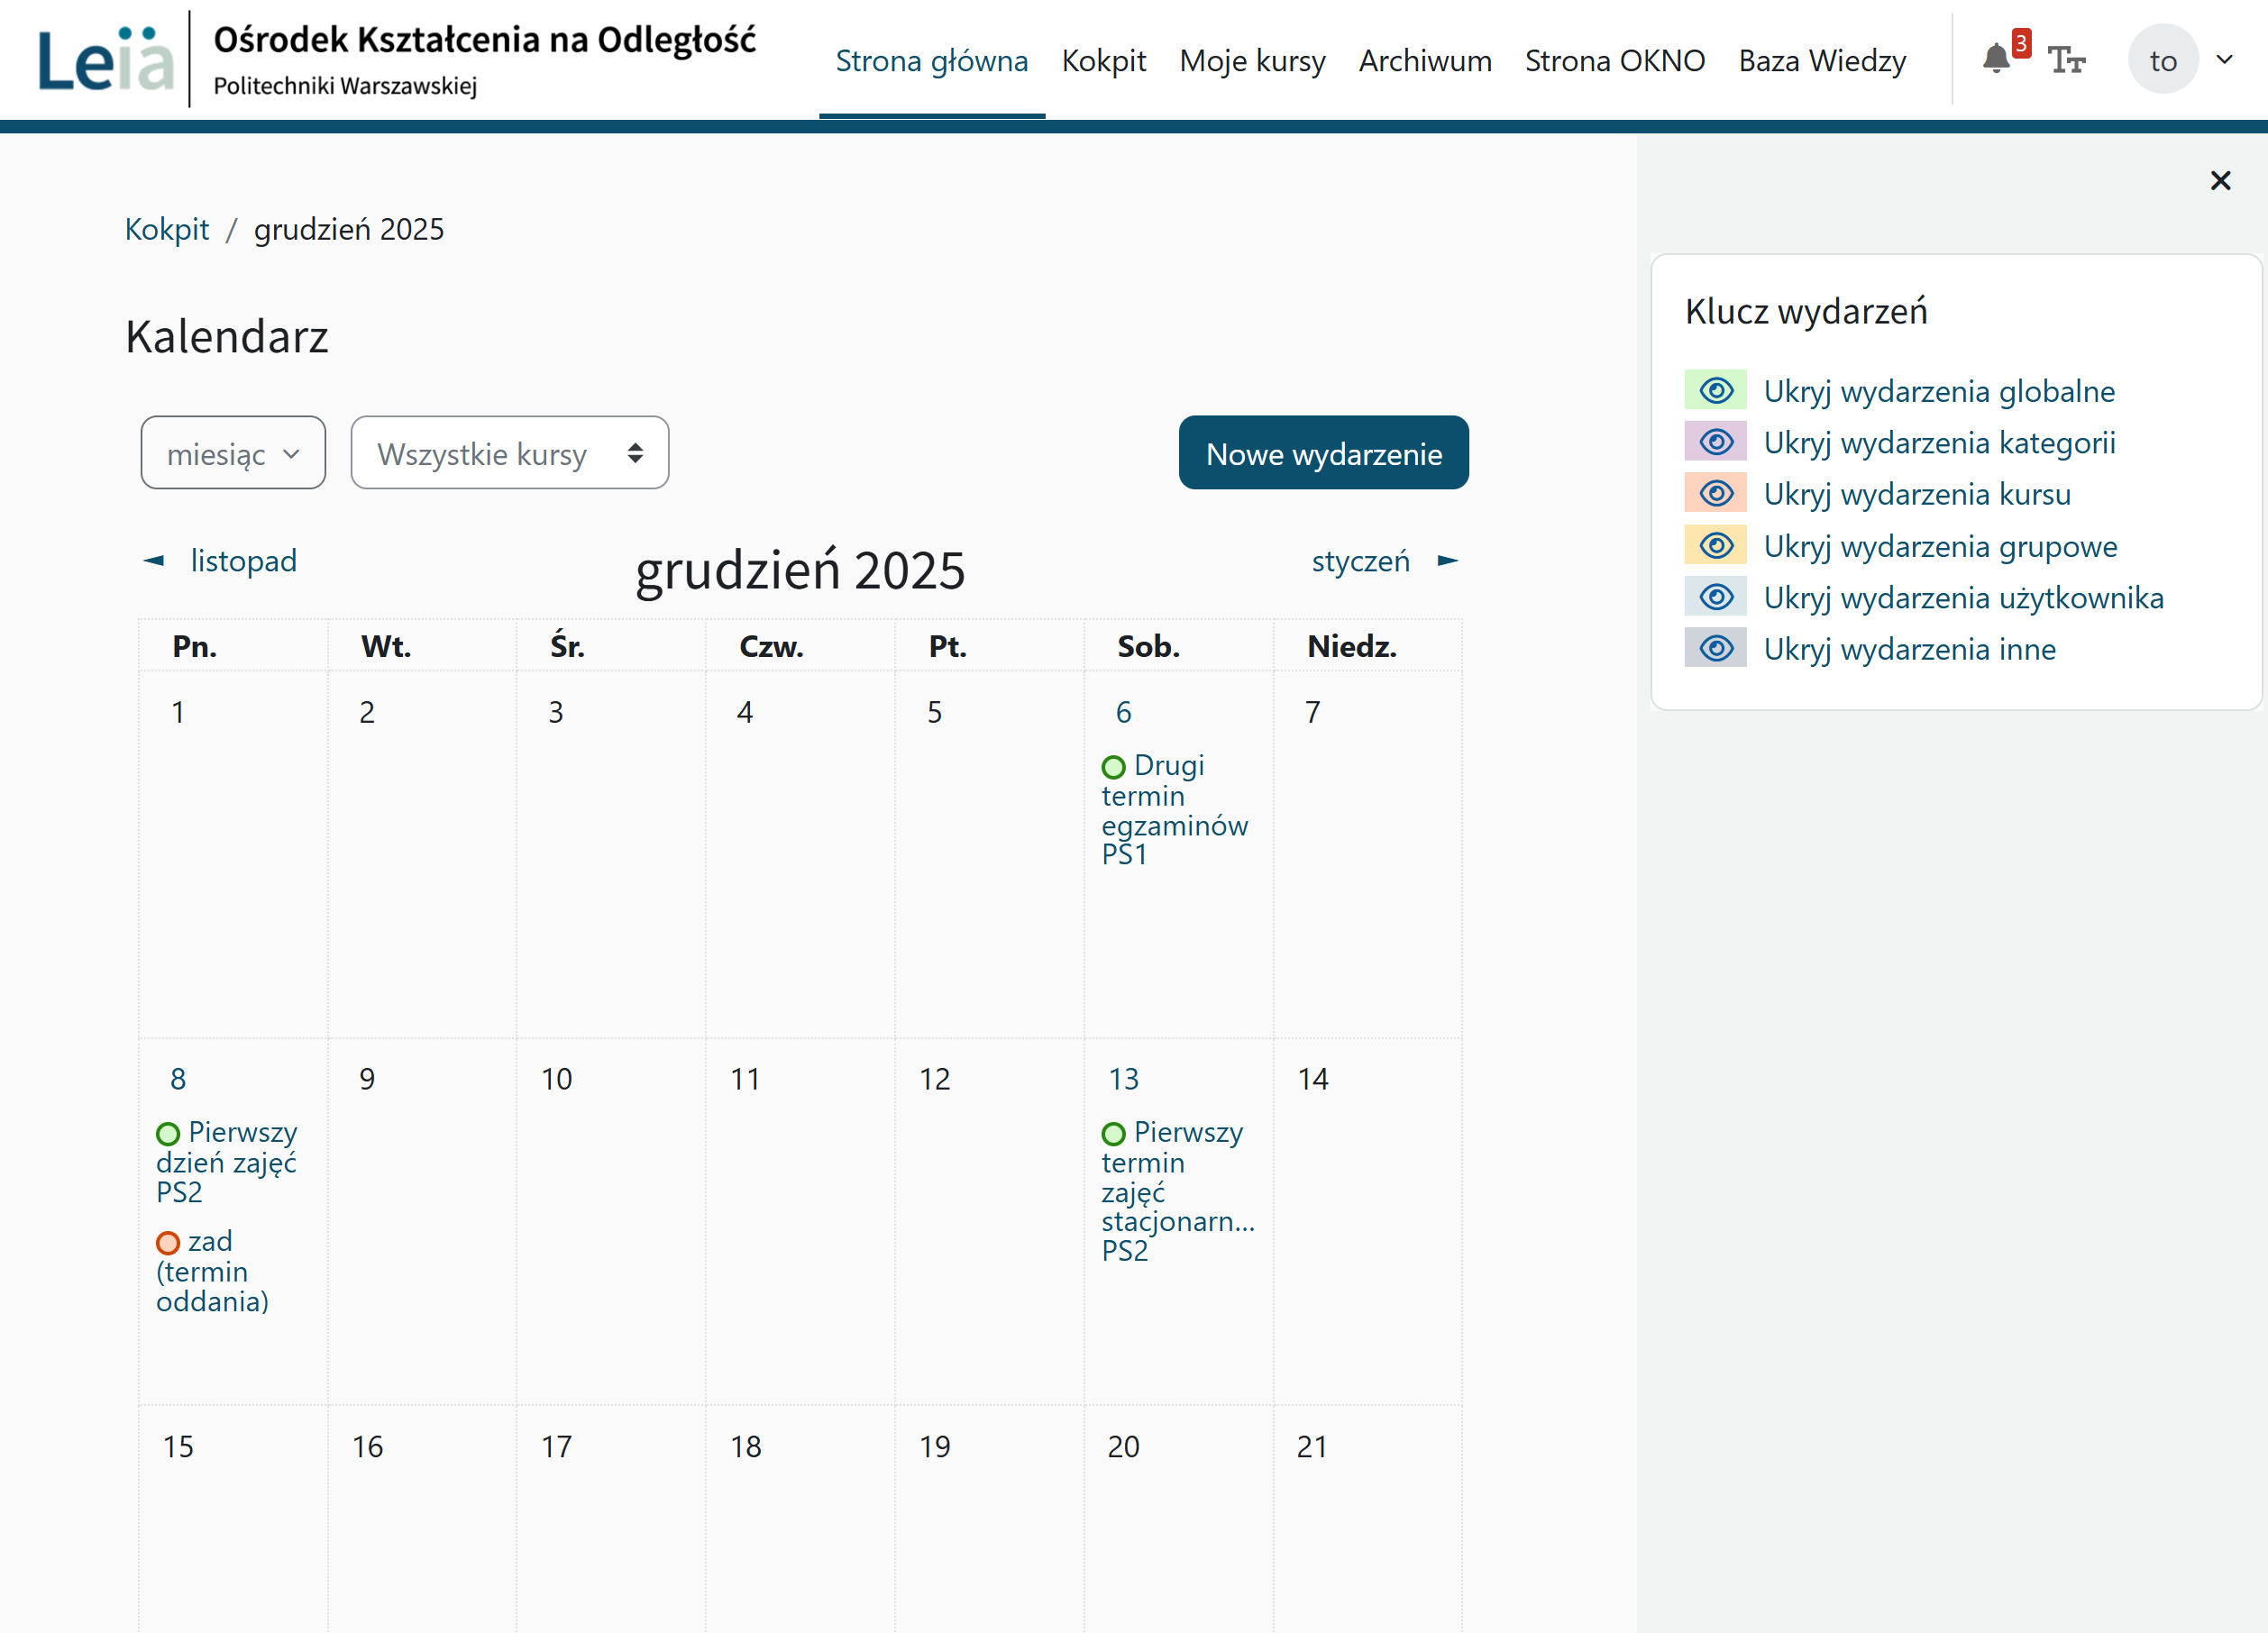Open event Drugi termin egzaminów PS1
The width and height of the screenshot is (2268, 1633).
tap(1175, 810)
